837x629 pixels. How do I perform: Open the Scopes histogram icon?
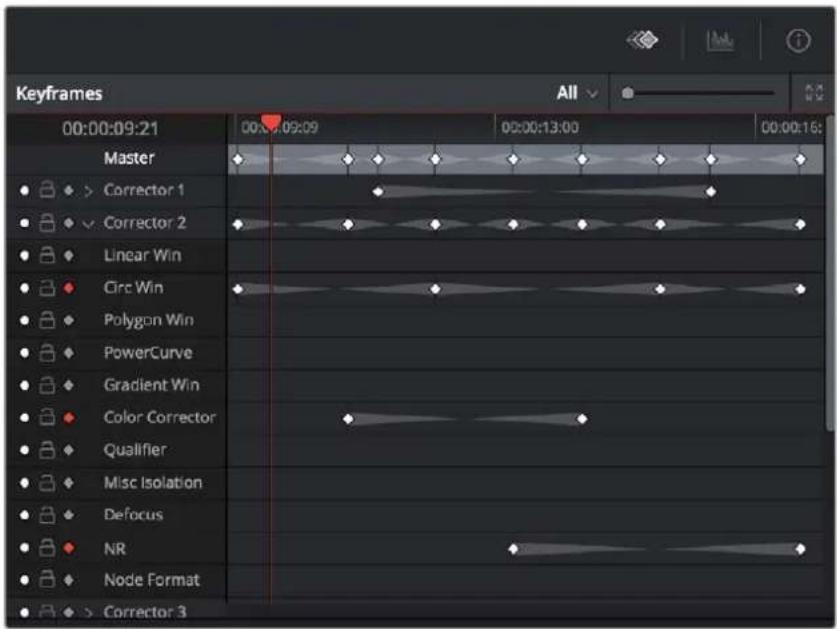click(720, 41)
